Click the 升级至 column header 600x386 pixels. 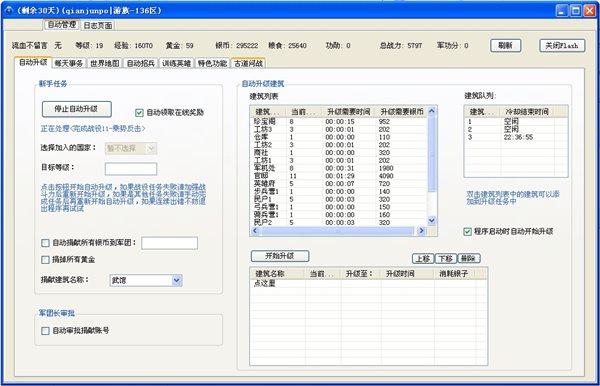tap(360, 274)
